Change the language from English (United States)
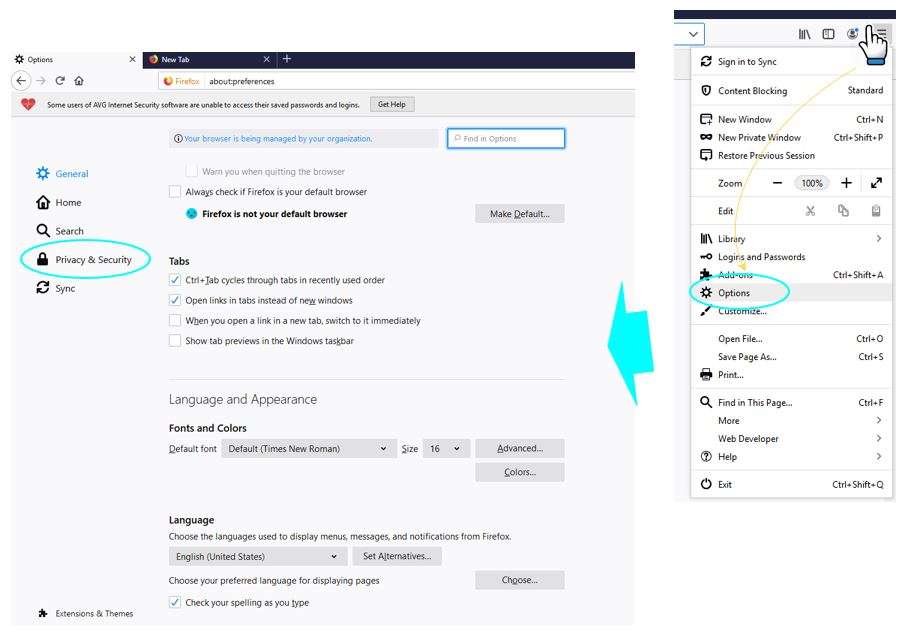Image resolution: width=906 pixels, height=642 pixels. point(256,556)
